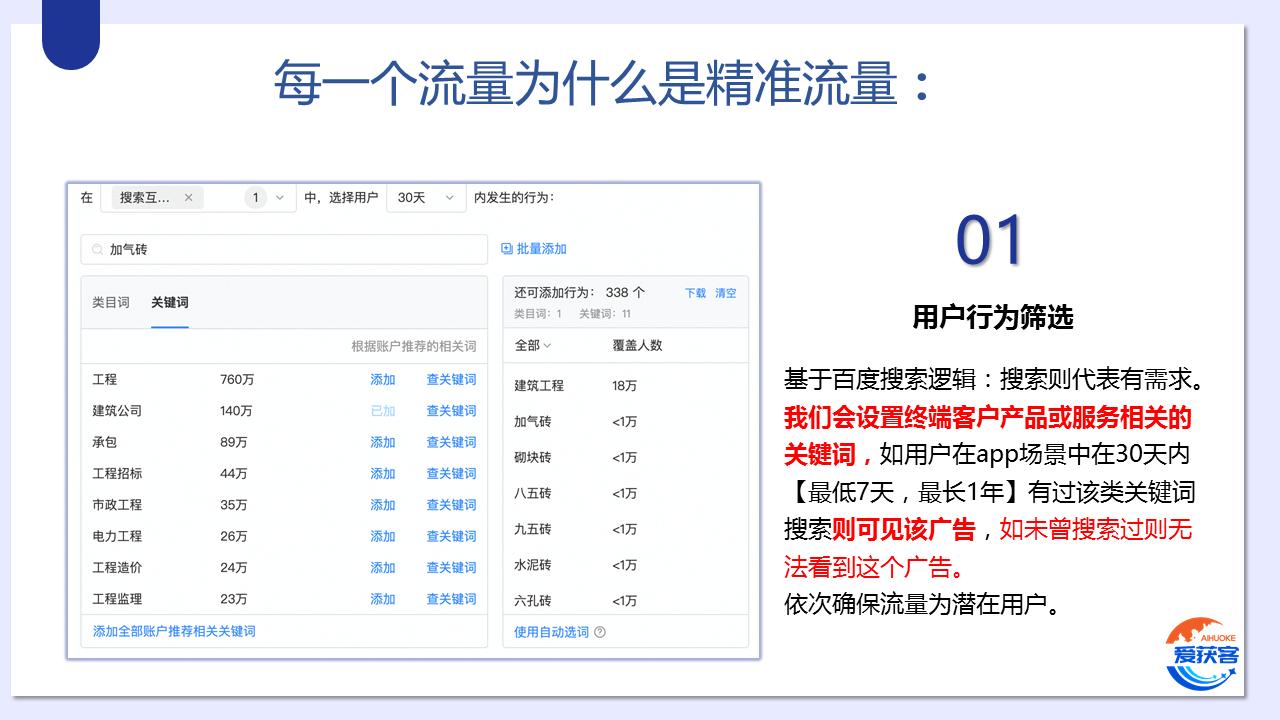Viewport: 1280px width, 720px height.
Task: Click 查关键词 for 承包
Action: coord(451,442)
